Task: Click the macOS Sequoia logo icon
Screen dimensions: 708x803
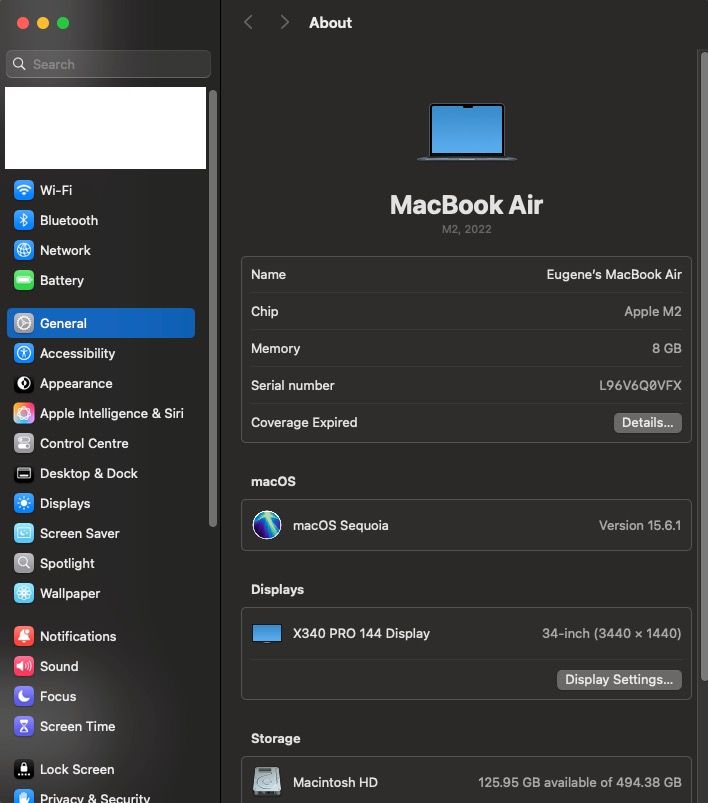Action: pos(267,525)
